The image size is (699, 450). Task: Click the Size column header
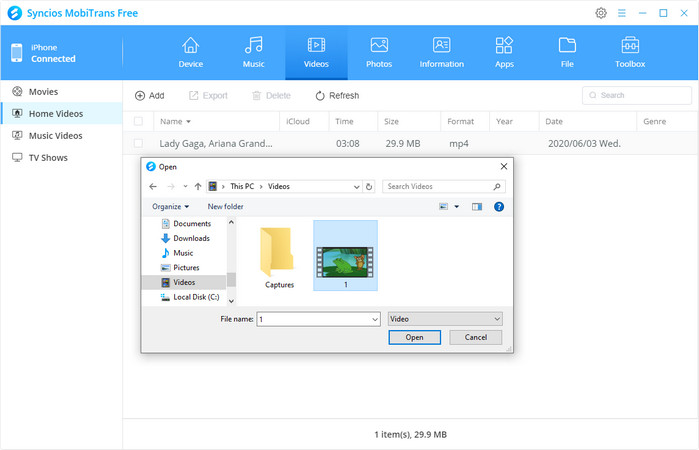point(409,121)
